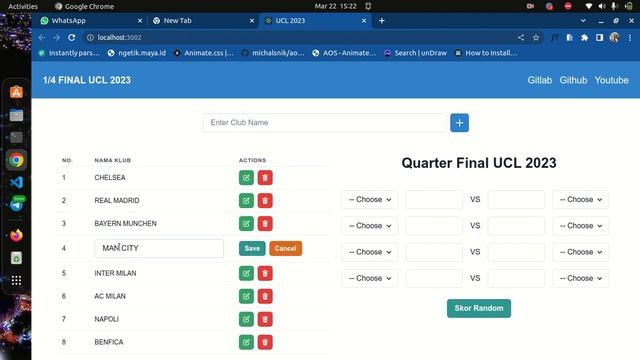The height and width of the screenshot is (360, 640).
Task: Edit the REAL MADRID club row
Action: coord(246,200)
